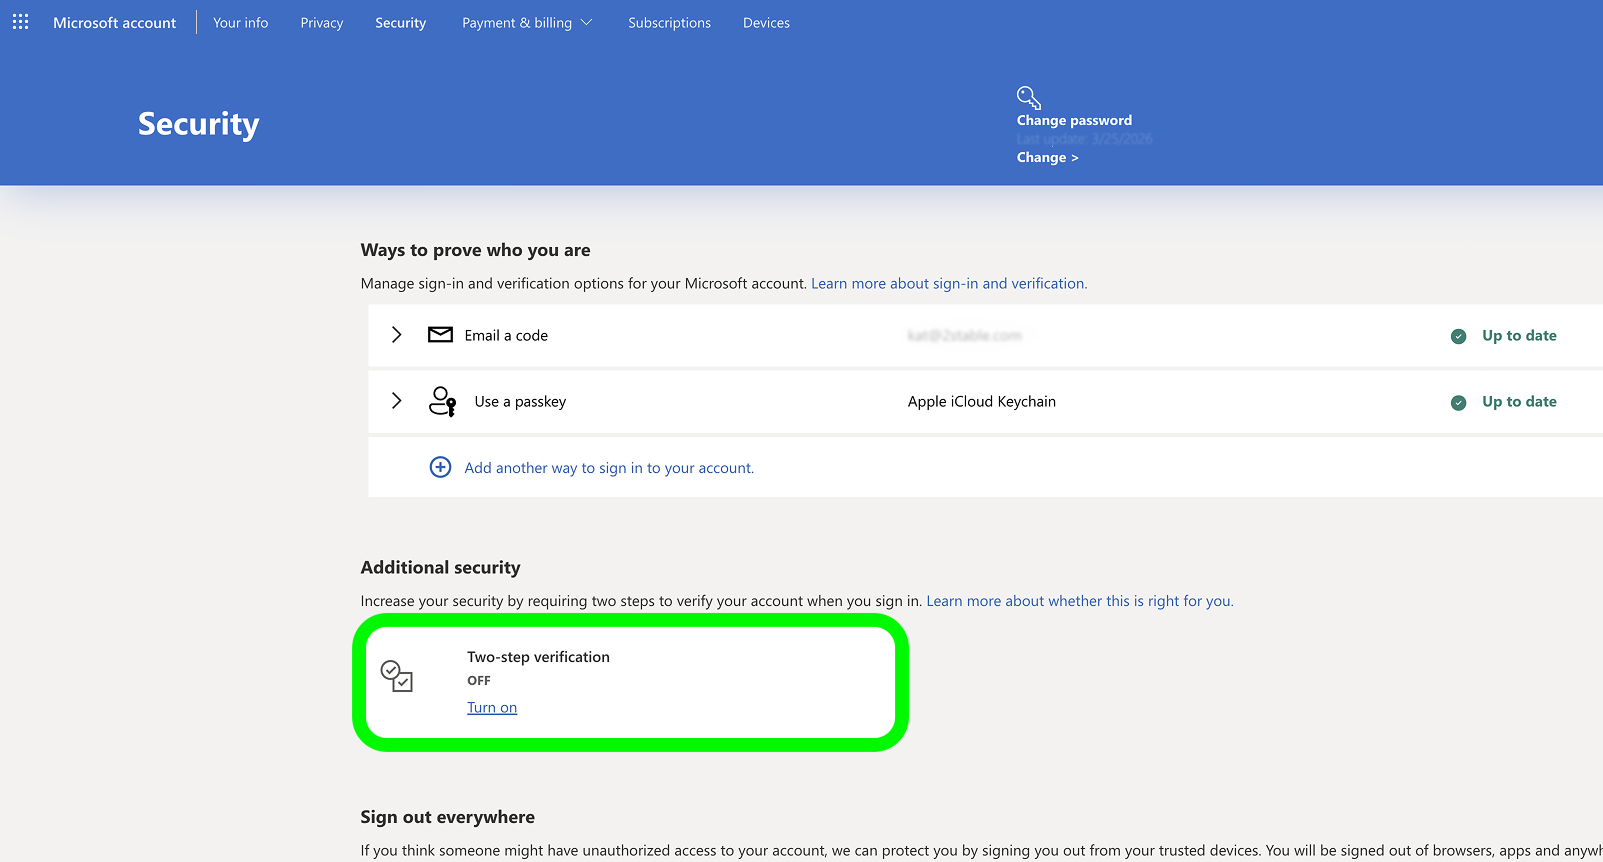Click the Two-step verification title
The height and width of the screenshot is (862, 1603).
(538, 657)
